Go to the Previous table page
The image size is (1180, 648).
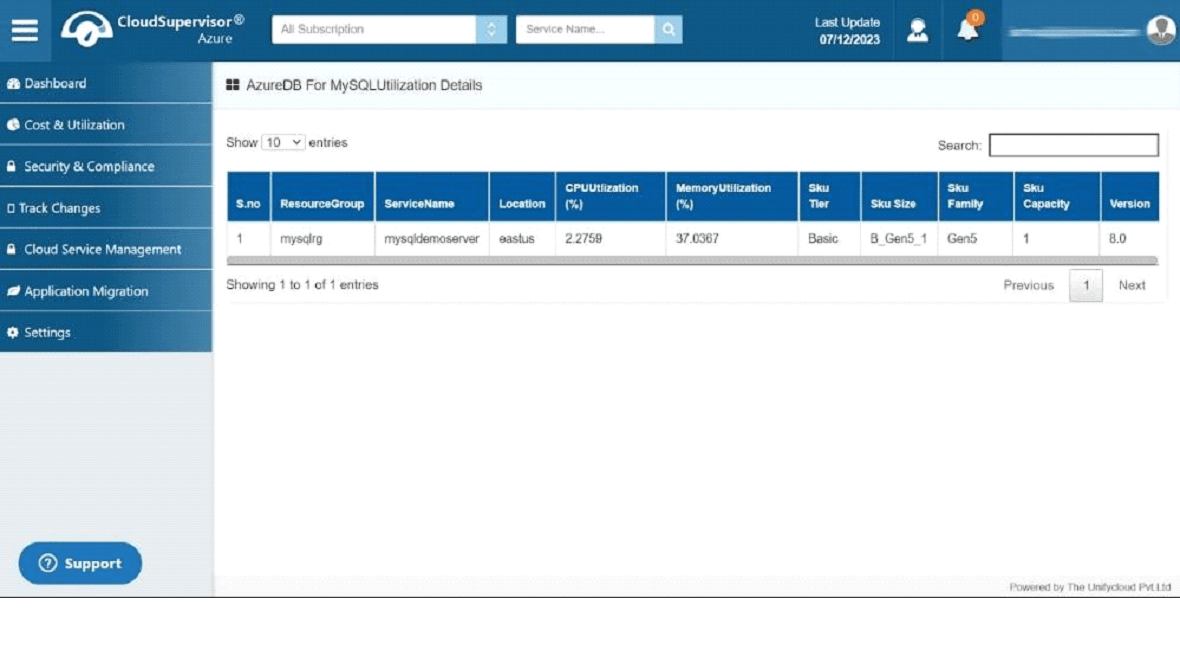[1028, 285]
